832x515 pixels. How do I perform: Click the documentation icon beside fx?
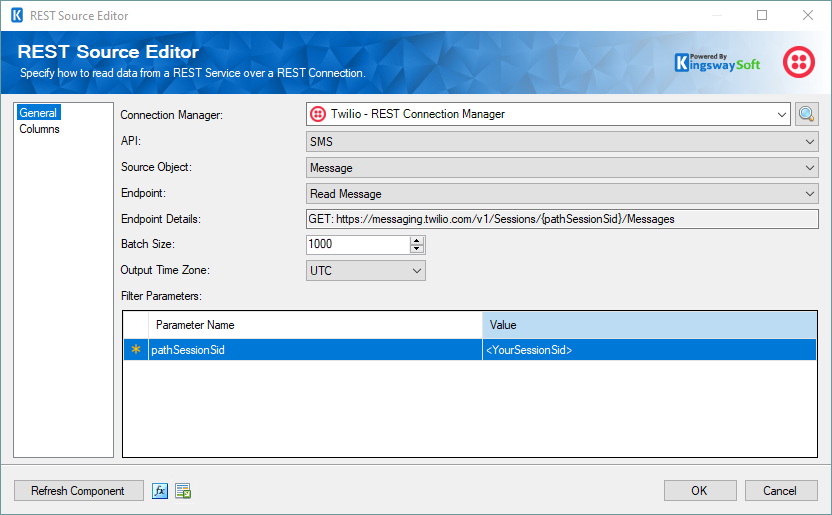[183, 491]
